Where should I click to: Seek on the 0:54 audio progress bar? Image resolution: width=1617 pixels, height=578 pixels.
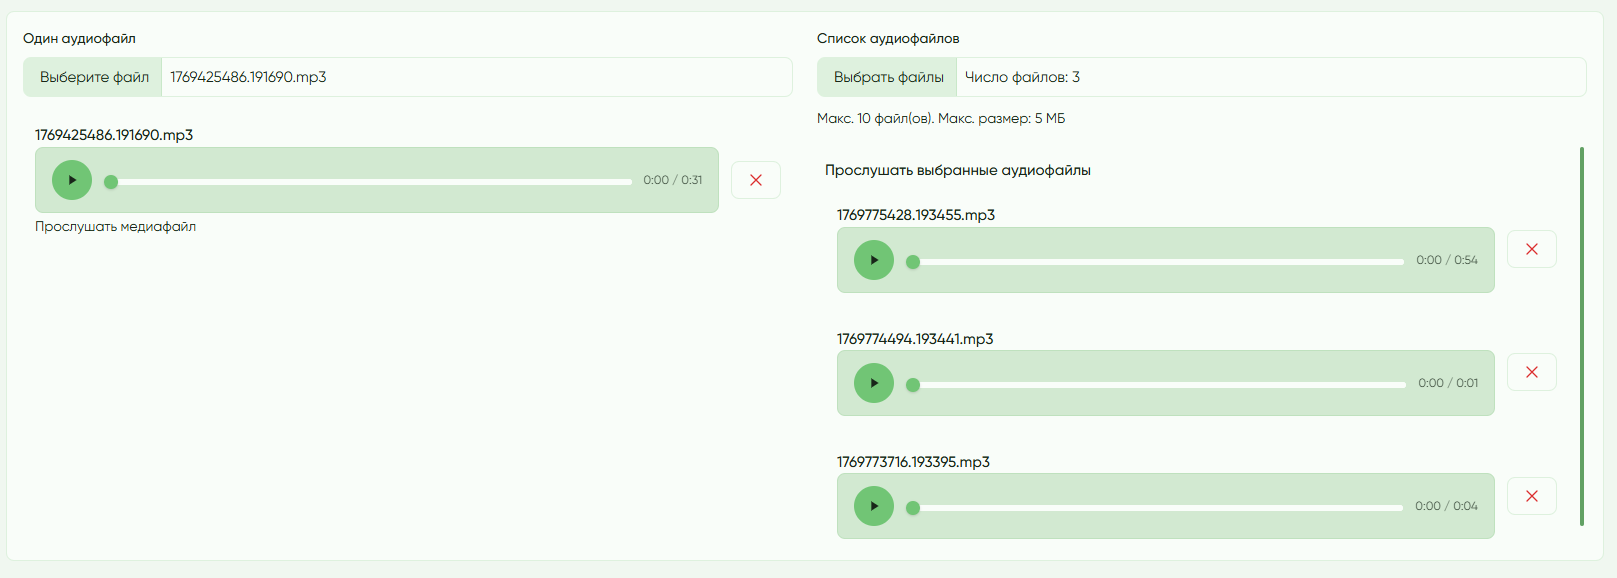(x=1158, y=262)
